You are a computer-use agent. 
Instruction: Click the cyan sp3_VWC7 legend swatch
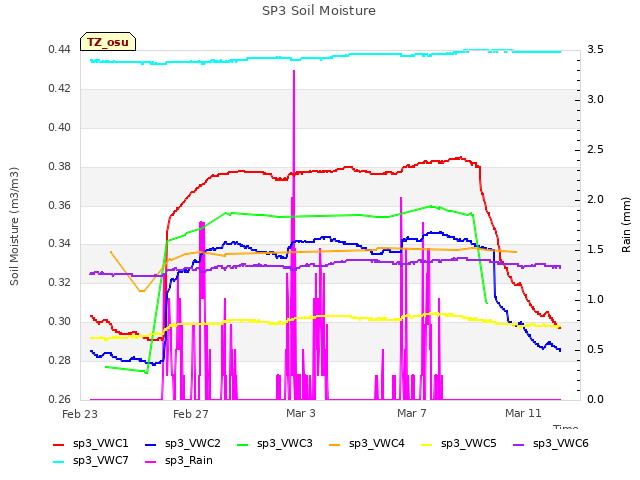[x=59, y=462]
